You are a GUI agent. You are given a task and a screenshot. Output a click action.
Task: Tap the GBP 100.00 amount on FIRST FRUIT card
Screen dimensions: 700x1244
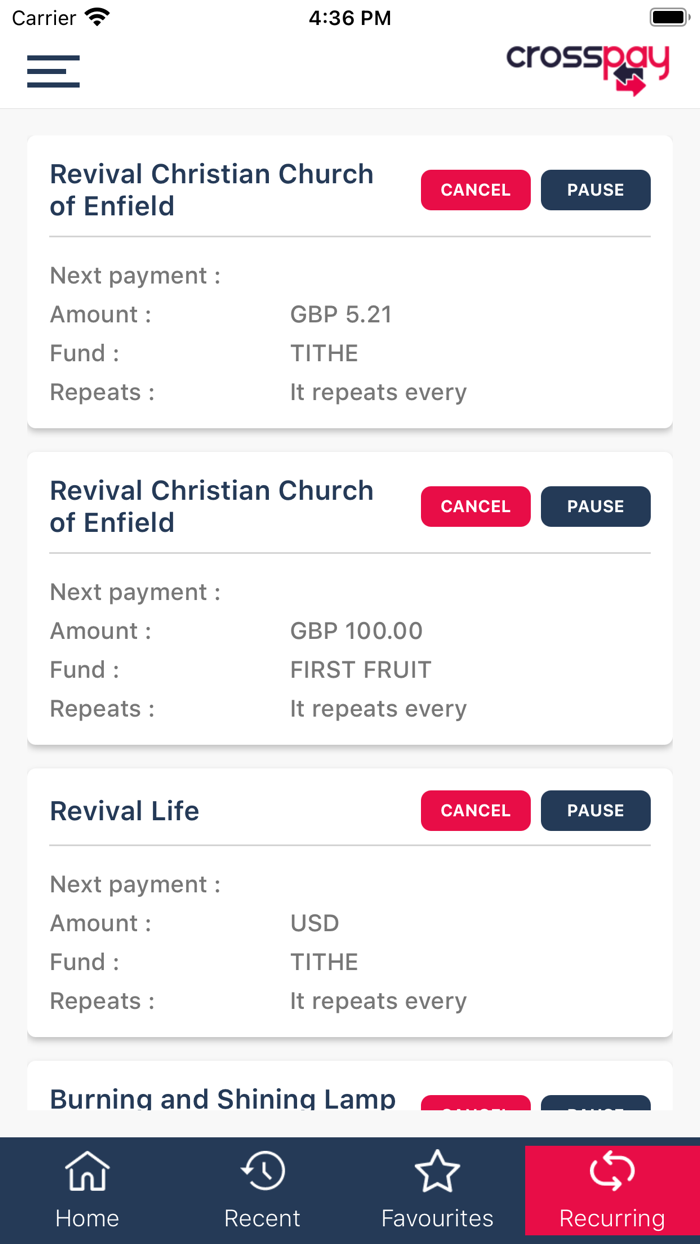356,630
